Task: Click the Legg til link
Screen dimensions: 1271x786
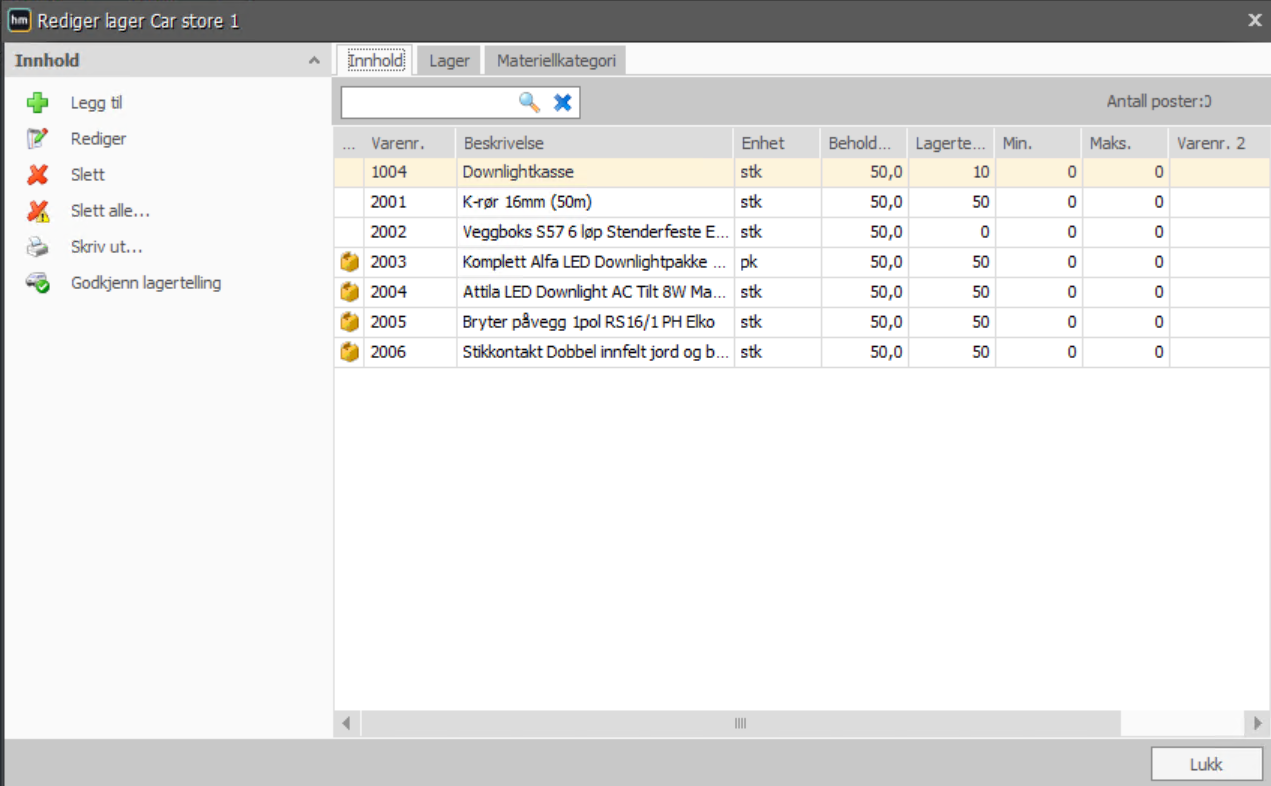Action: tap(96, 103)
